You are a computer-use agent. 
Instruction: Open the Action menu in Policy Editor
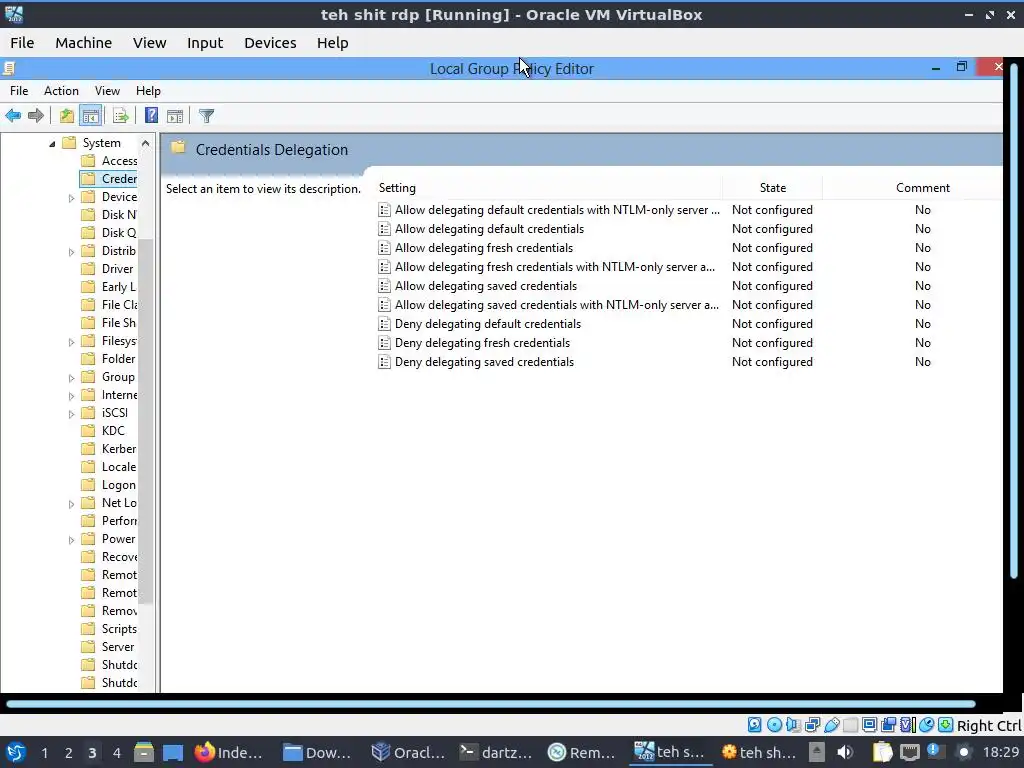[61, 91]
